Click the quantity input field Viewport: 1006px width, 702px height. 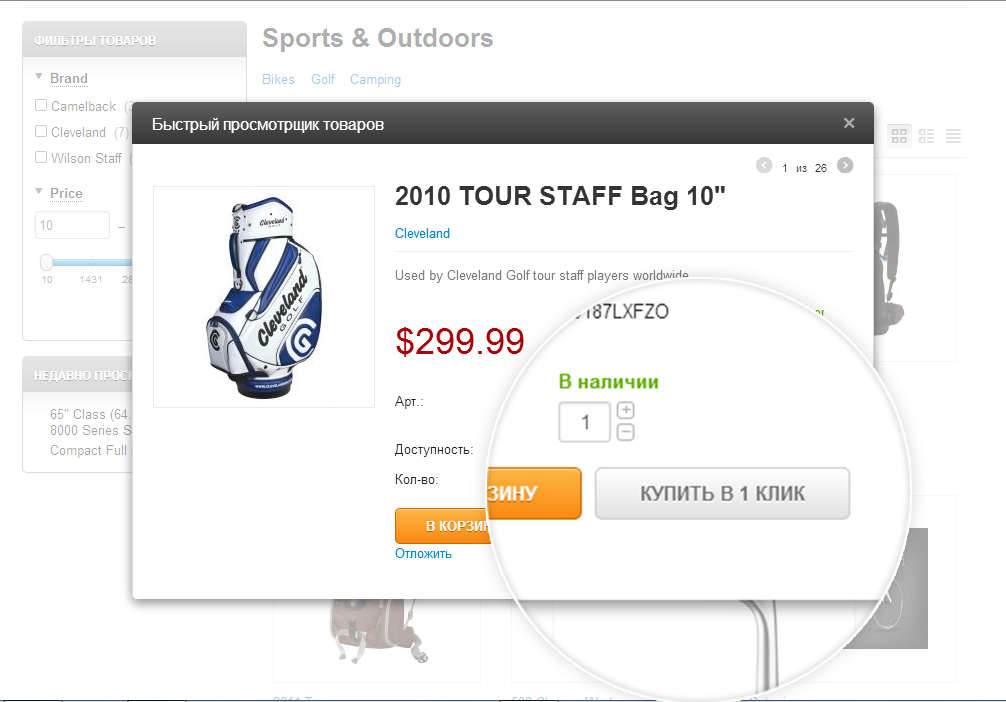click(584, 422)
